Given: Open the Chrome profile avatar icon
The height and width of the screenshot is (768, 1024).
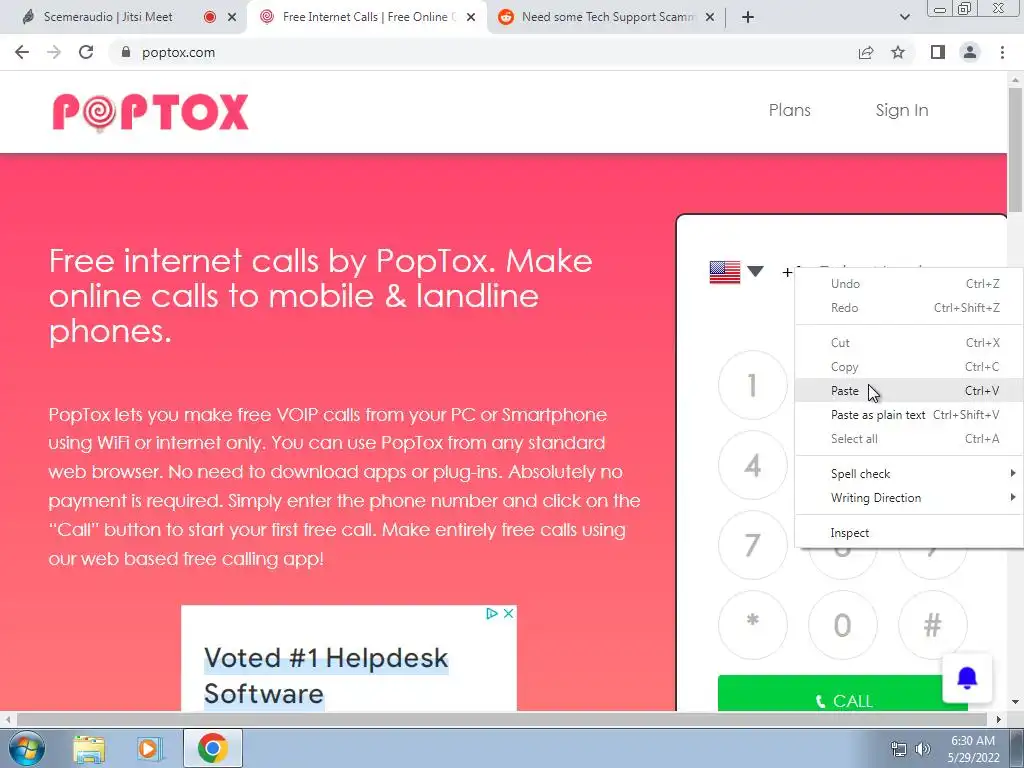Looking at the screenshot, I should (x=970, y=52).
